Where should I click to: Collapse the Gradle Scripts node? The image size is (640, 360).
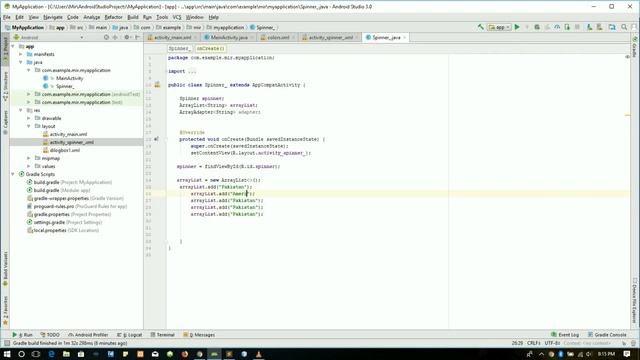tap(13, 174)
